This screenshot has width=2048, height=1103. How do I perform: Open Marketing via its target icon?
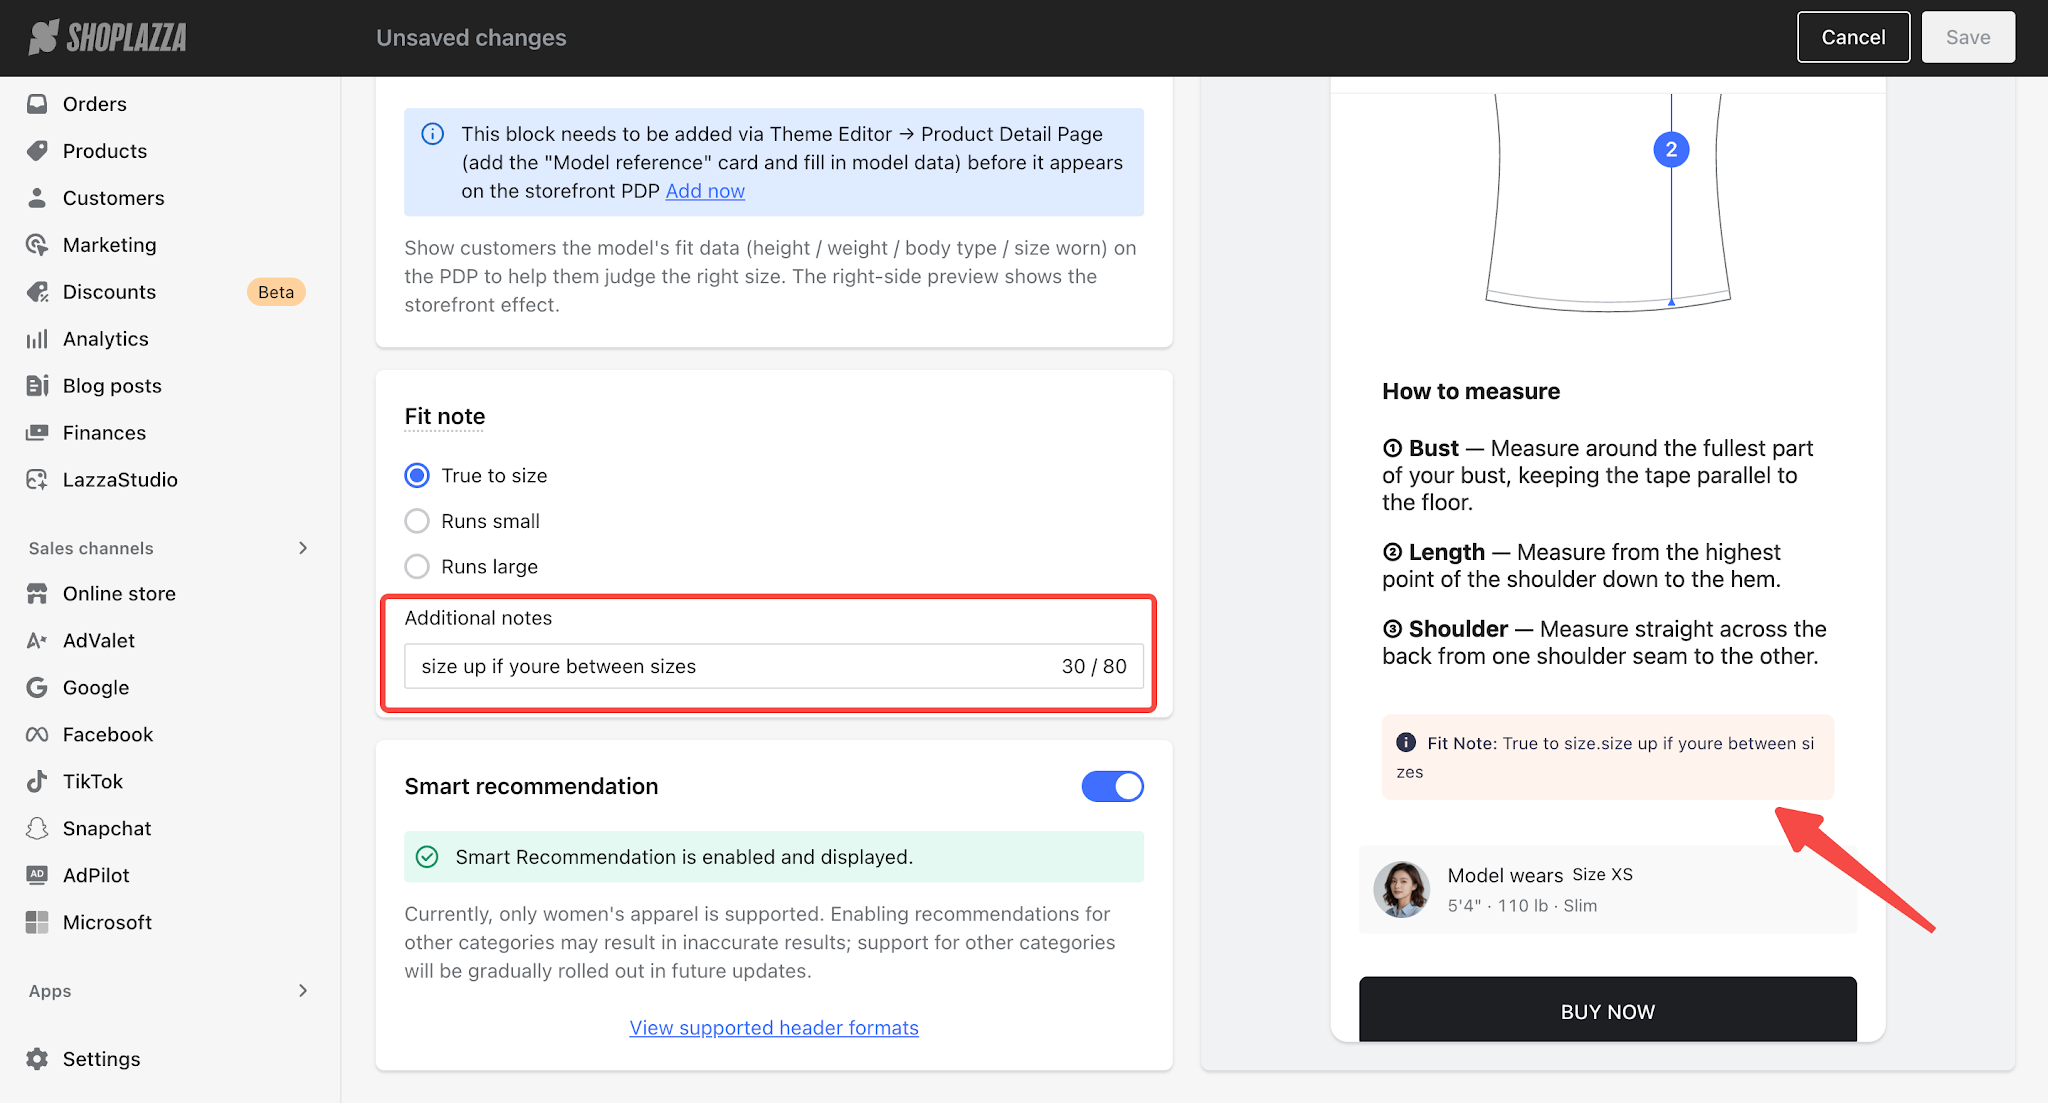[37, 245]
